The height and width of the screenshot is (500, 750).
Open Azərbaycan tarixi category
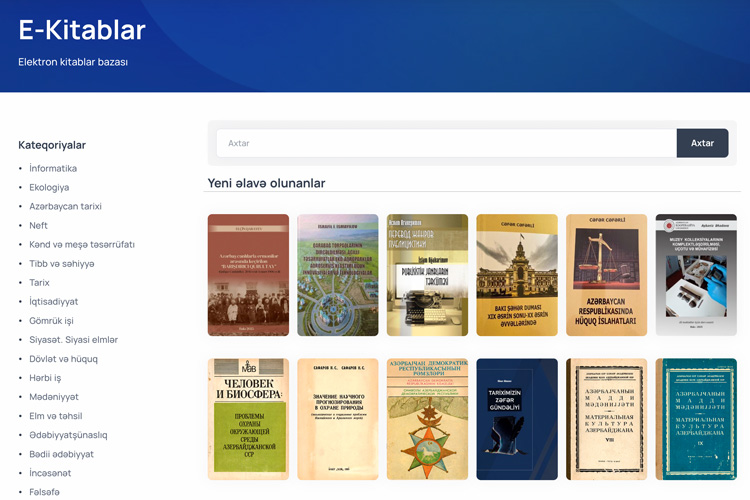pos(65,206)
